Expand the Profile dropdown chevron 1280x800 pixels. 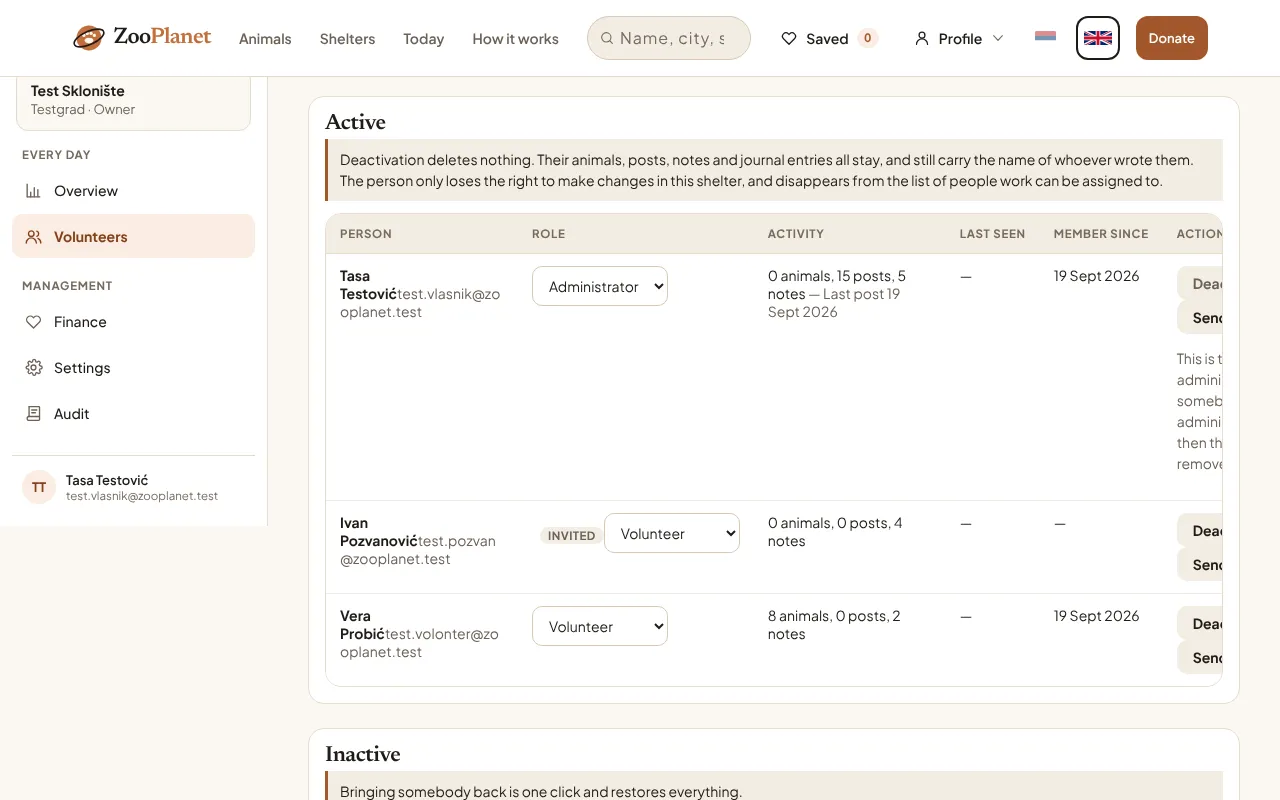[x=997, y=38]
